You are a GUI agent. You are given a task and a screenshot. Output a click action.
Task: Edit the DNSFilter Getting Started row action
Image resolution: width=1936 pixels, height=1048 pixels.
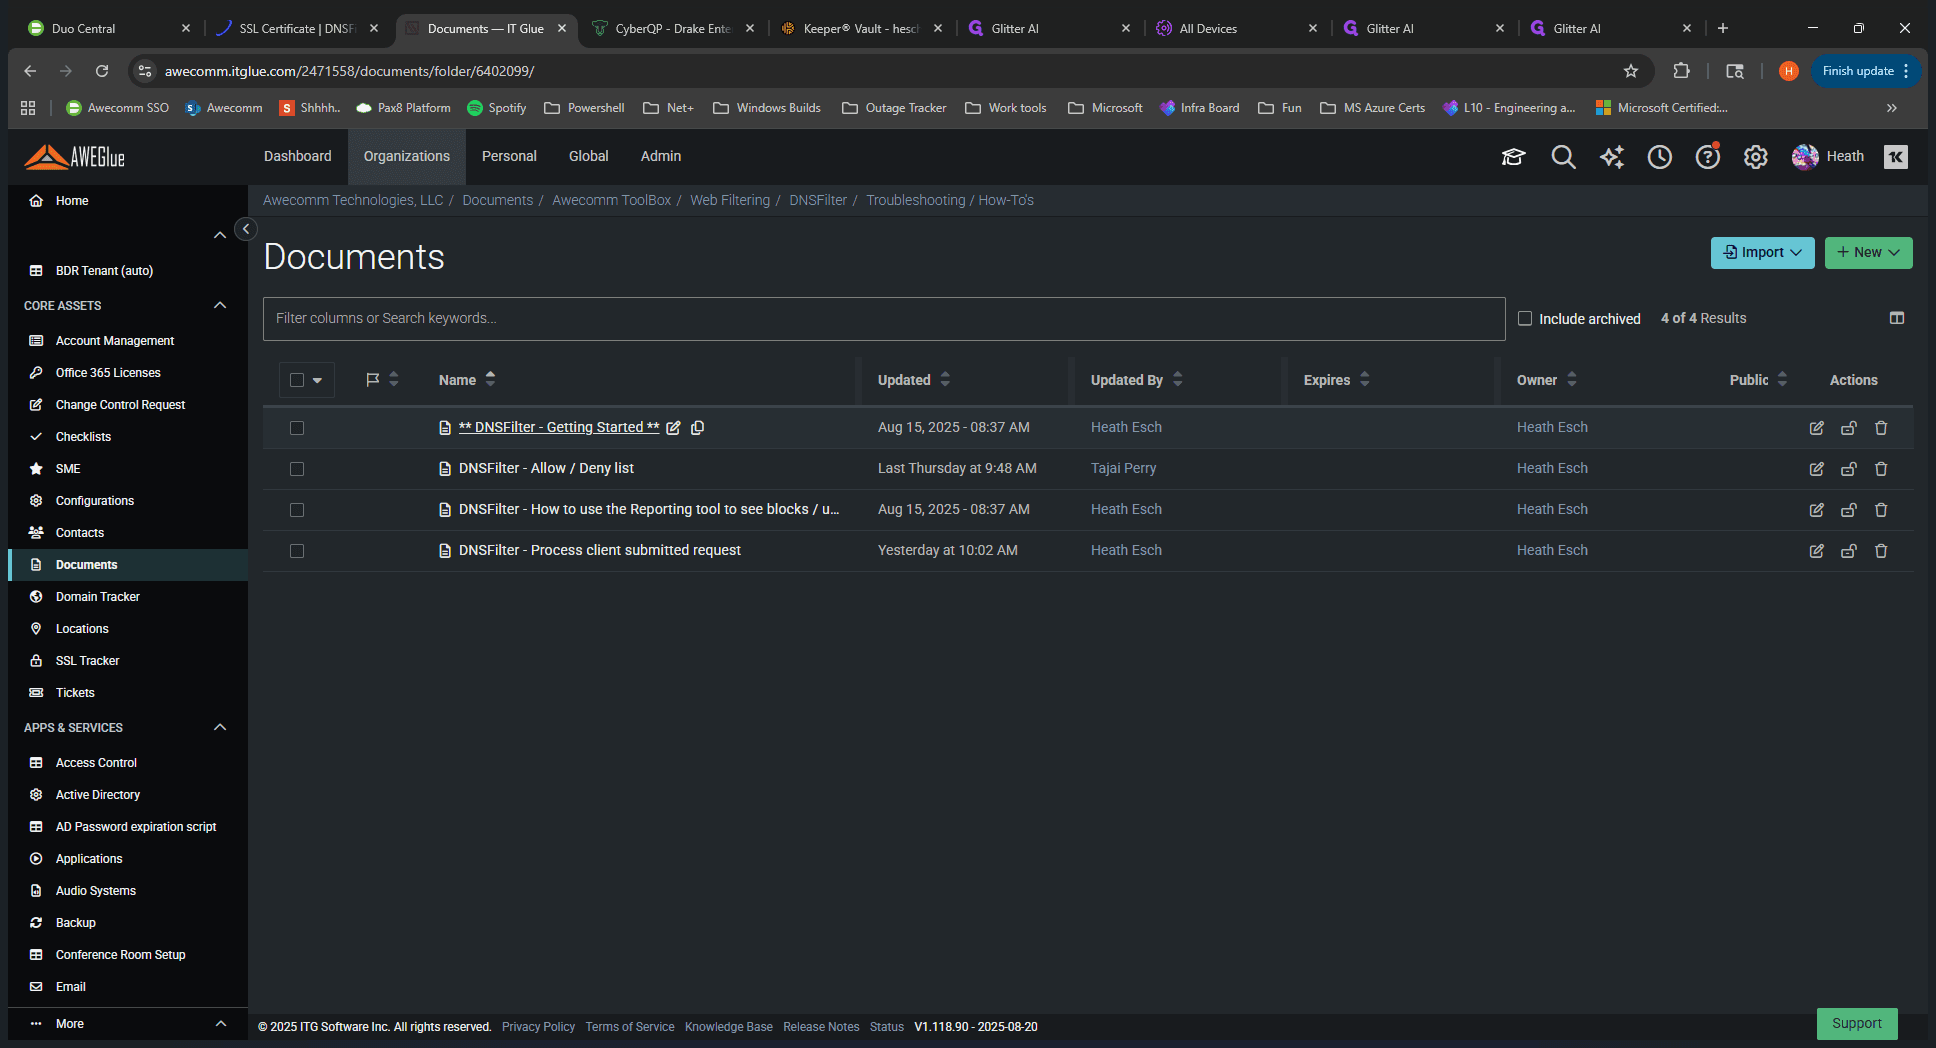click(1817, 428)
